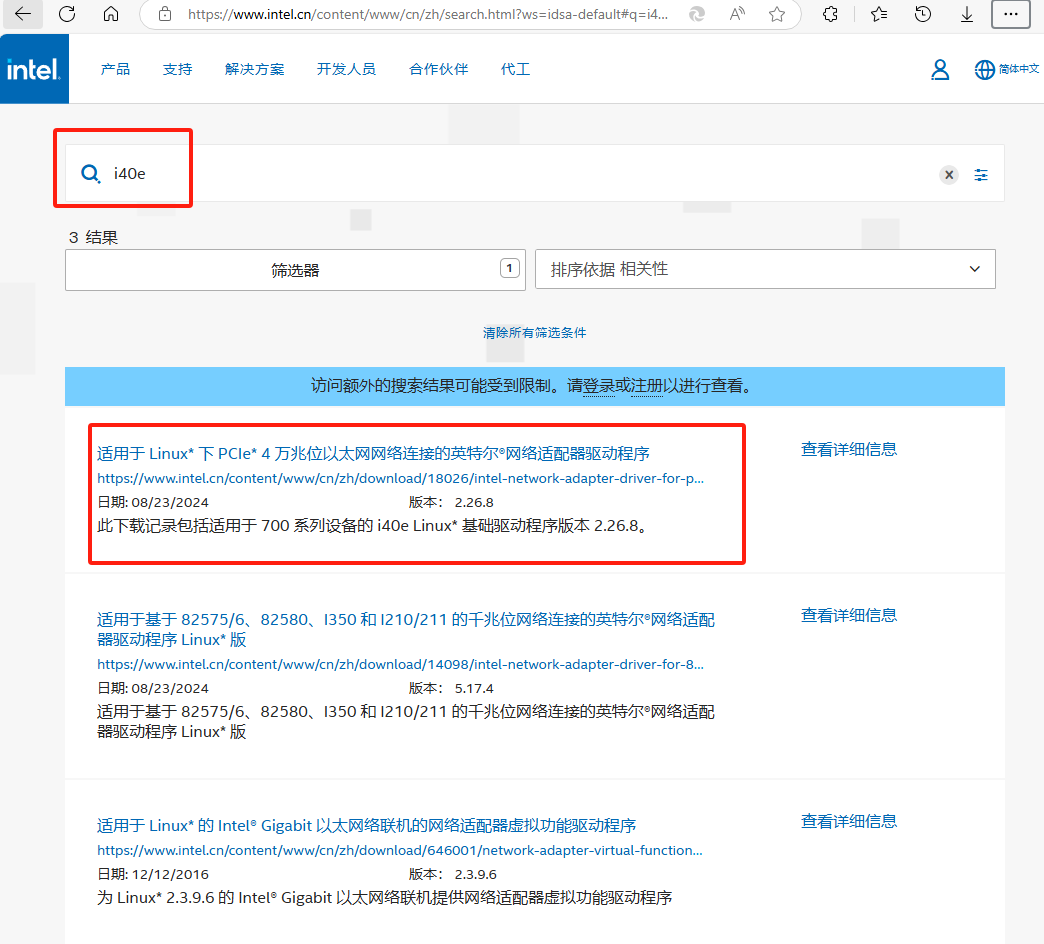Open the 代工 menu

coord(515,69)
